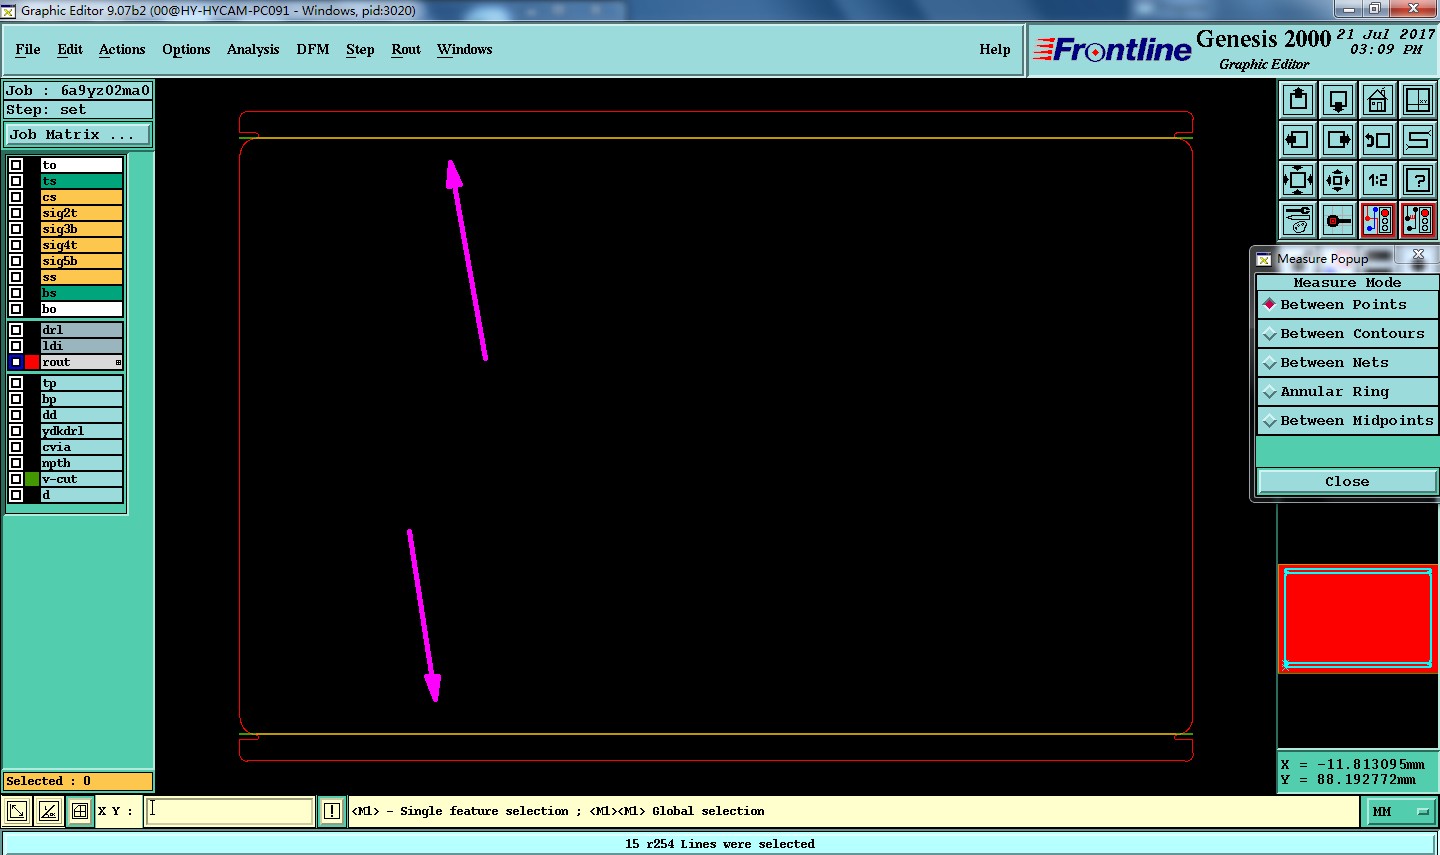Toggle the grid crosshair button near XY
This screenshot has height=855, width=1440.
point(79,811)
